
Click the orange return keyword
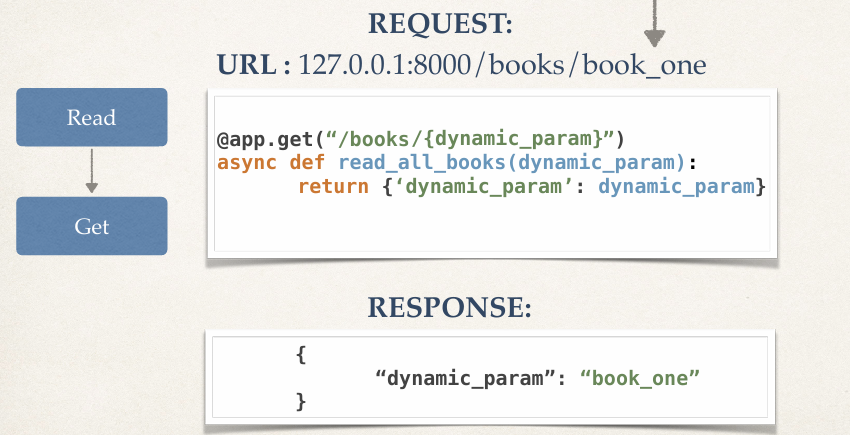coord(333,187)
